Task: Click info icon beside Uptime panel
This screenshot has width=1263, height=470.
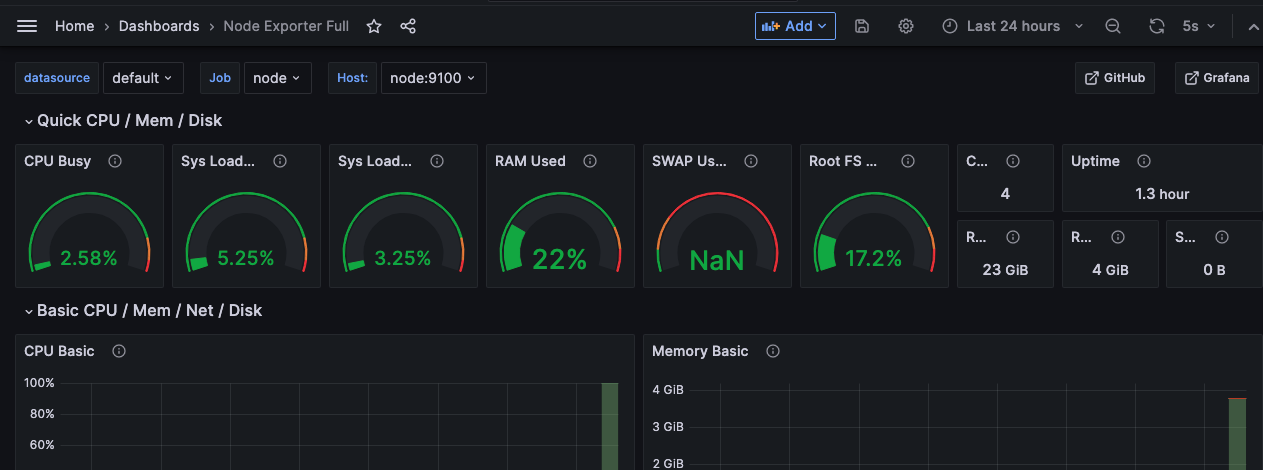Action: coord(1144,161)
